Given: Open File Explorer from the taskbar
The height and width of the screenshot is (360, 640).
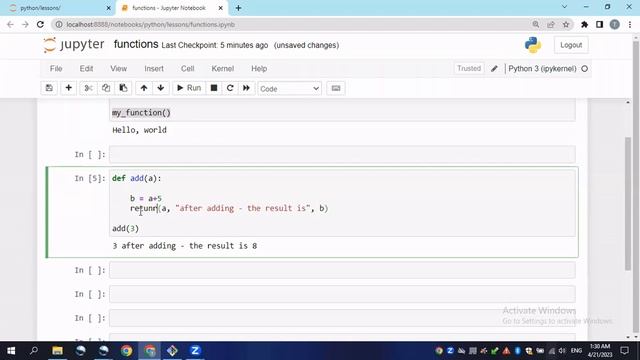Looking at the screenshot, I should click(x=57, y=351).
